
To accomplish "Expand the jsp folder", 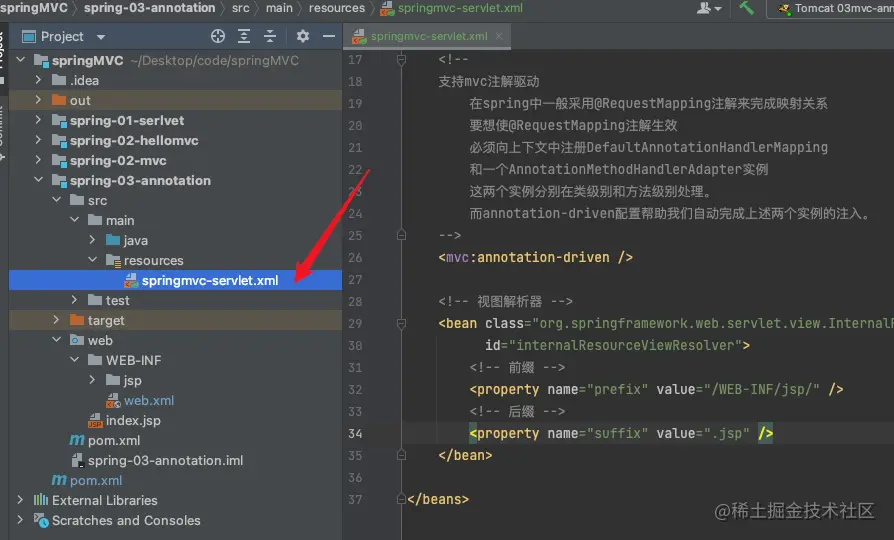I will click(92, 380).
